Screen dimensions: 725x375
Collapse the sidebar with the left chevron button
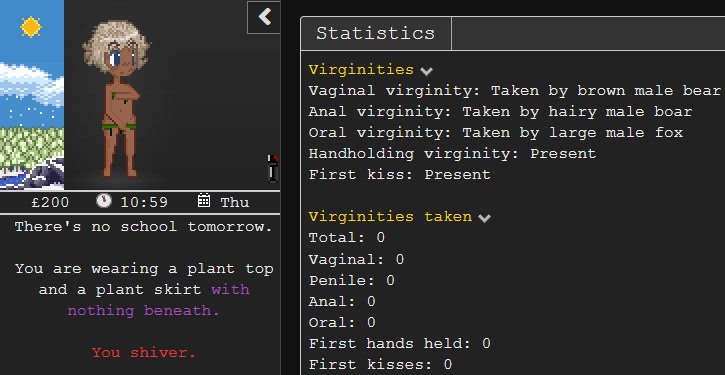tap(264, 17)
